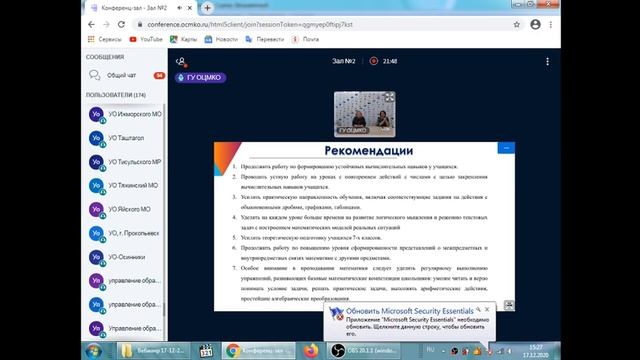Viewport: 640px width, 360px height.
Task: Select the Конференц-зал browser tab
Action: click(x=141, y=8)
